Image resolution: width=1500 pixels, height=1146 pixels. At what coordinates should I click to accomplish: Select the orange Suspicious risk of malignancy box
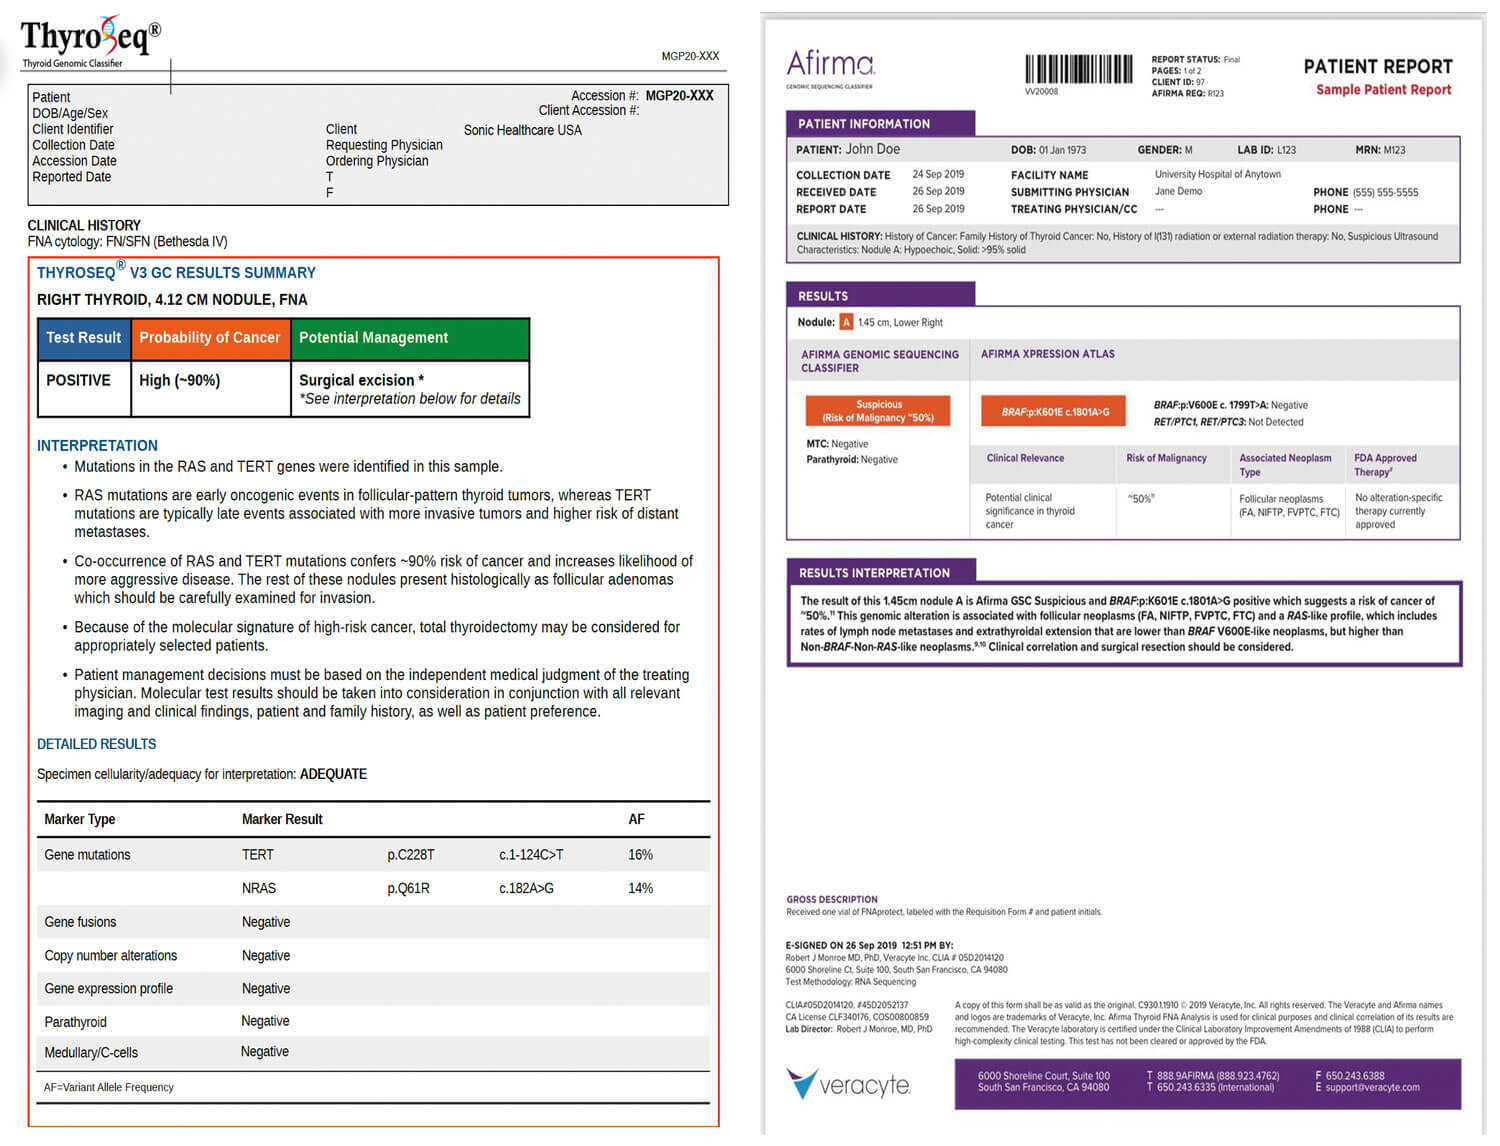[x=878, y=411]
